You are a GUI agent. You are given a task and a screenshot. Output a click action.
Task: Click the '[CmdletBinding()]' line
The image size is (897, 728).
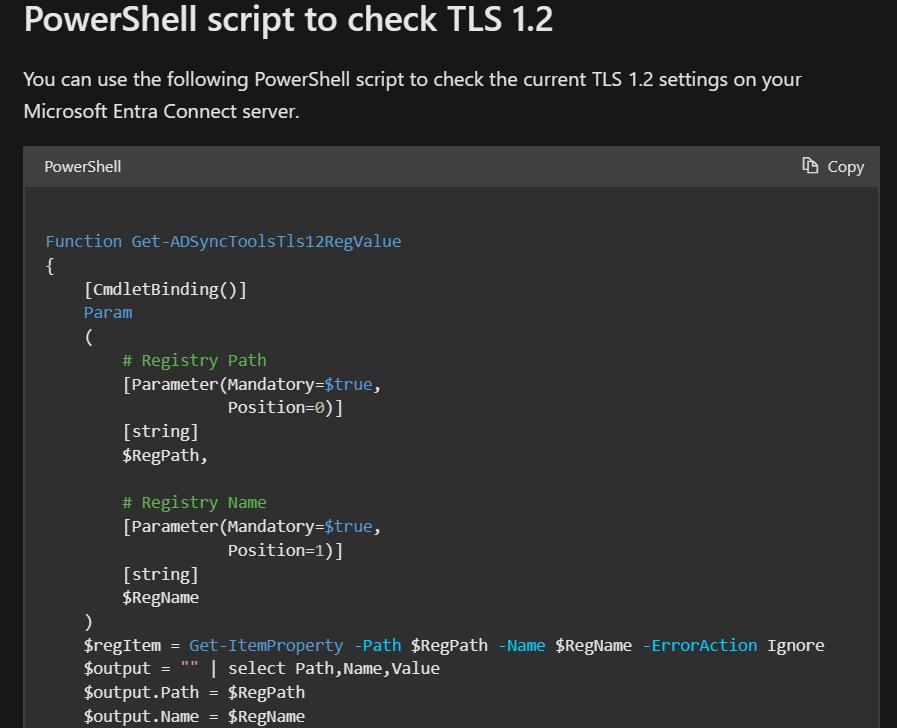click(165, 289)
